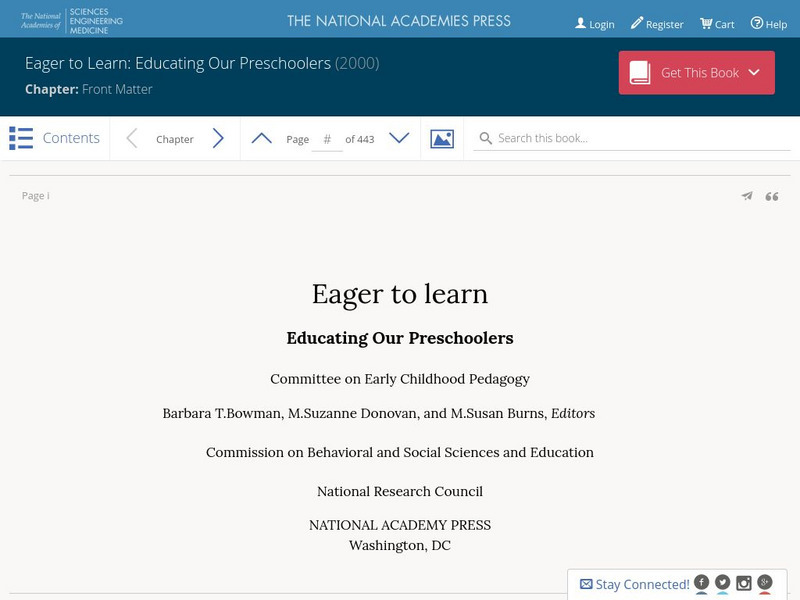
Task: Click the page number input field
Action: [327, 139]
